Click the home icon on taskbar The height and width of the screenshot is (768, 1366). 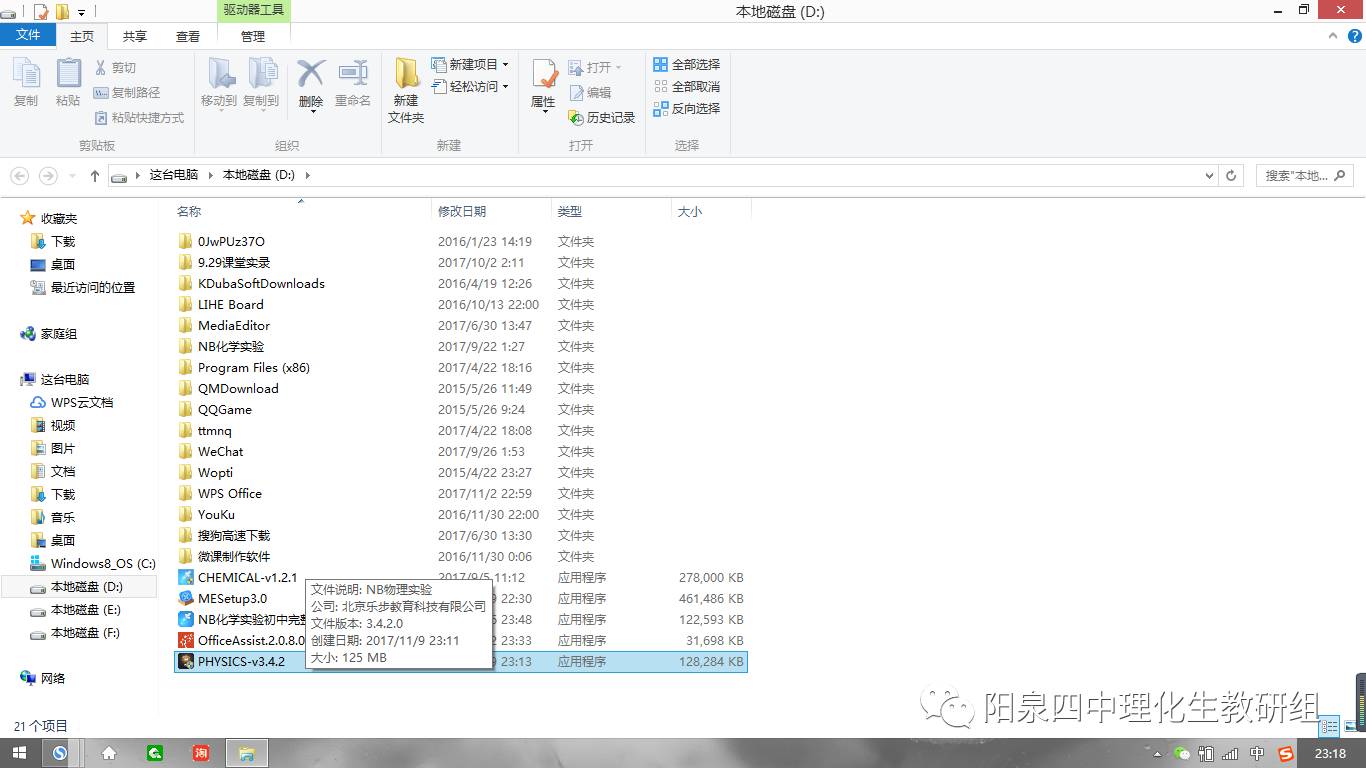109,753
